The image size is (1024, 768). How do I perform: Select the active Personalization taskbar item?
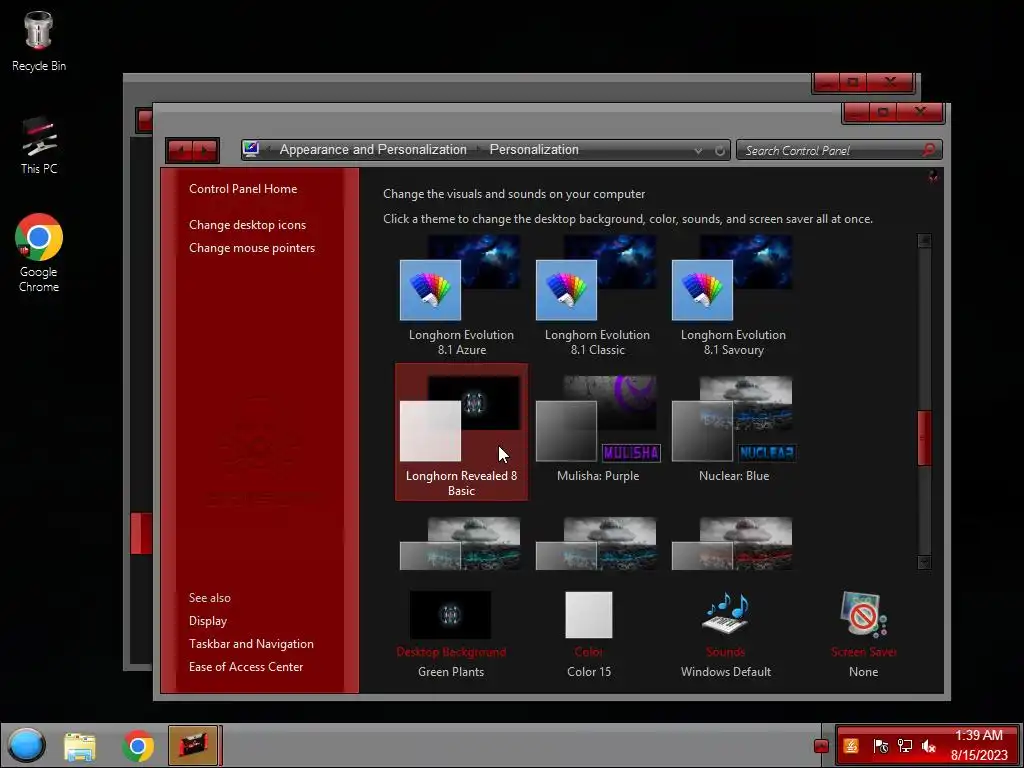(x=193, y=745)
